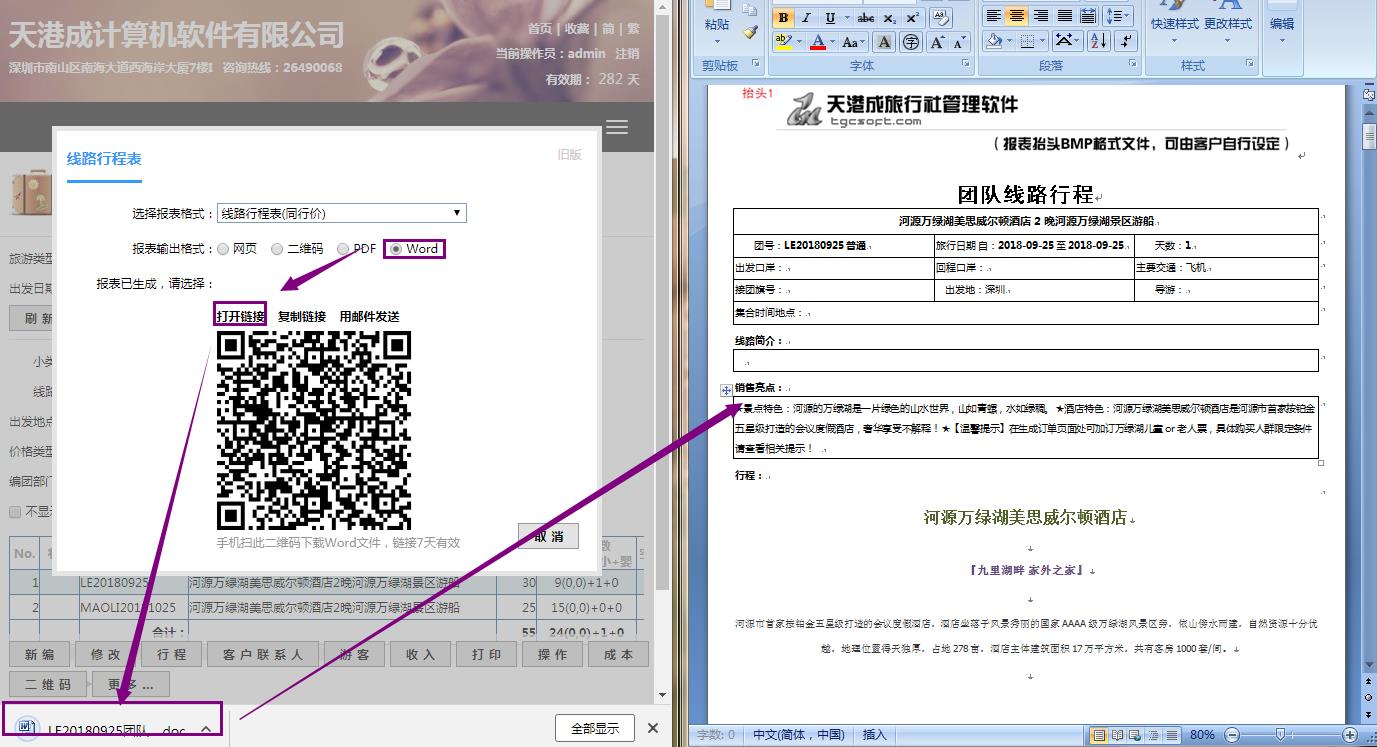
Task: Click the 旧版 link in dialog
Action: point(570,155)
